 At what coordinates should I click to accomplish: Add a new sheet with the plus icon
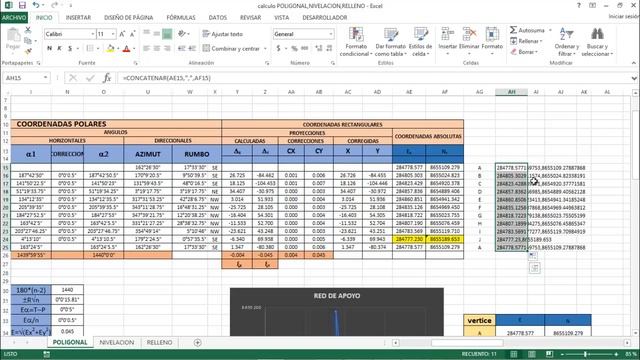coord(198,342)
